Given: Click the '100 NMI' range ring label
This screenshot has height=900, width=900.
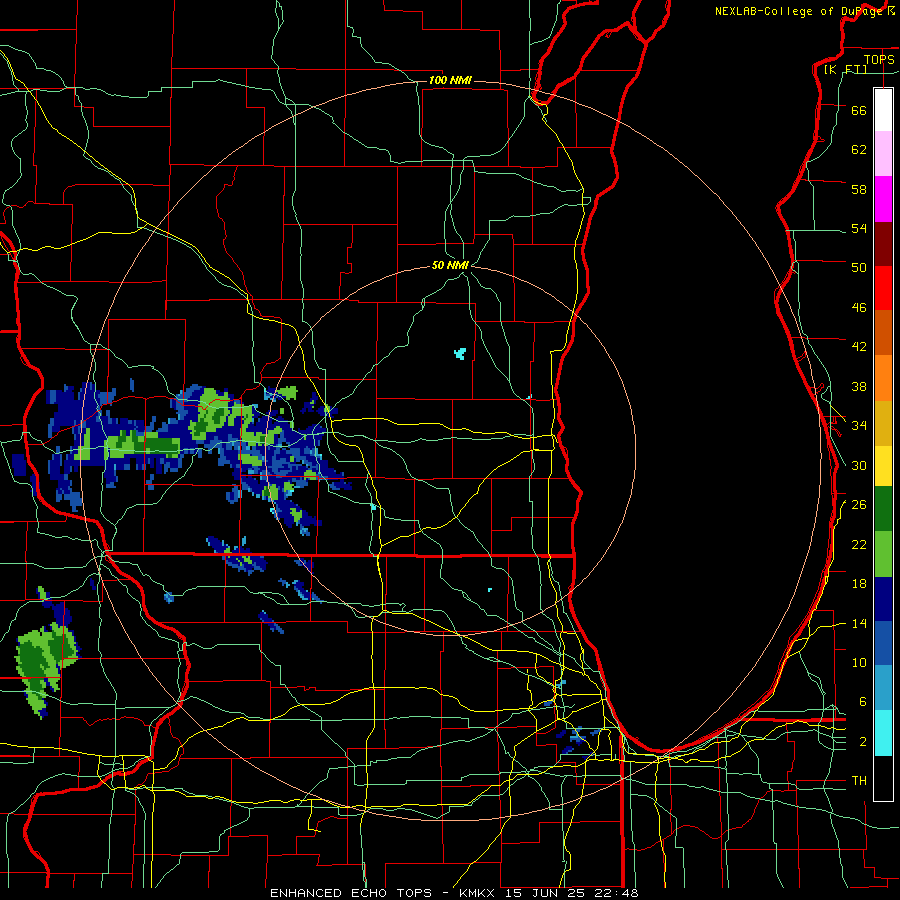Looking at the screenshot, I should tap(450, 80).
